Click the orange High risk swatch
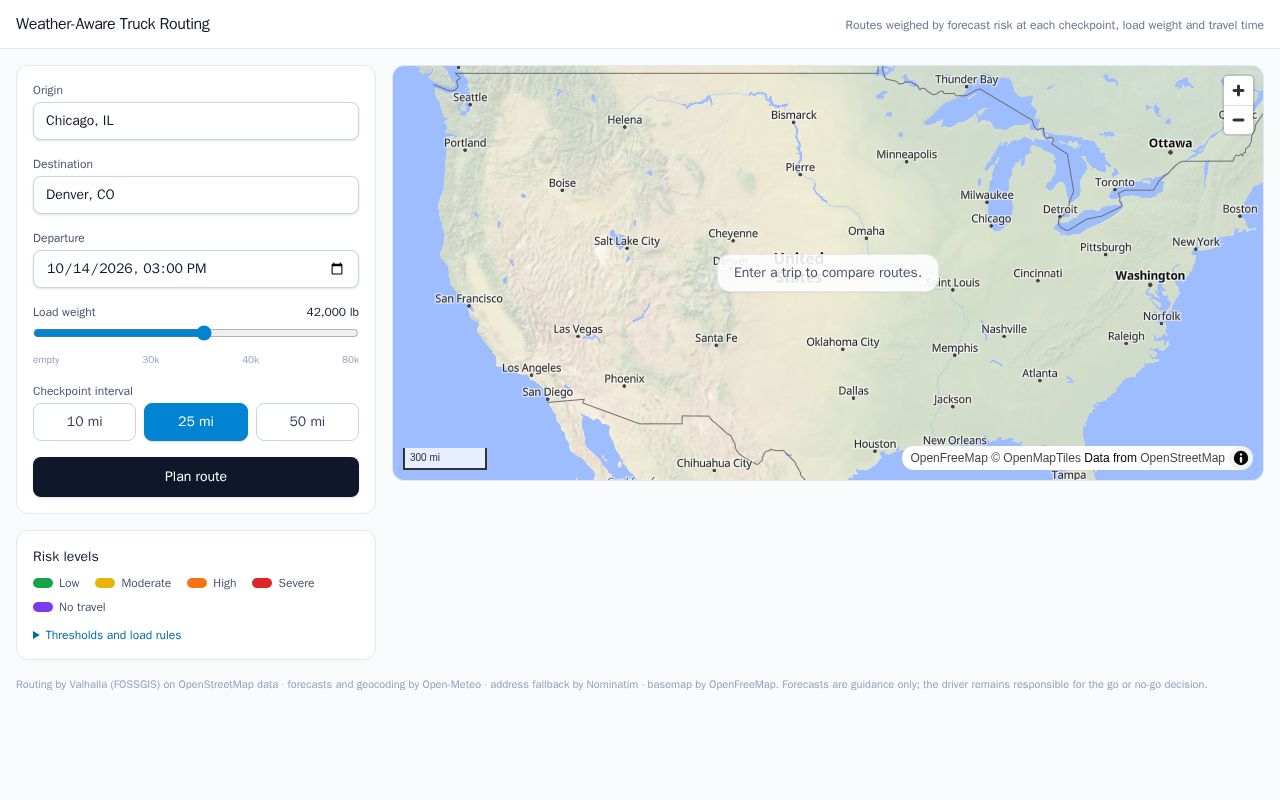The height and width of the screenshot is (800, 1280). pyautogui.click(x=197, y=583)
